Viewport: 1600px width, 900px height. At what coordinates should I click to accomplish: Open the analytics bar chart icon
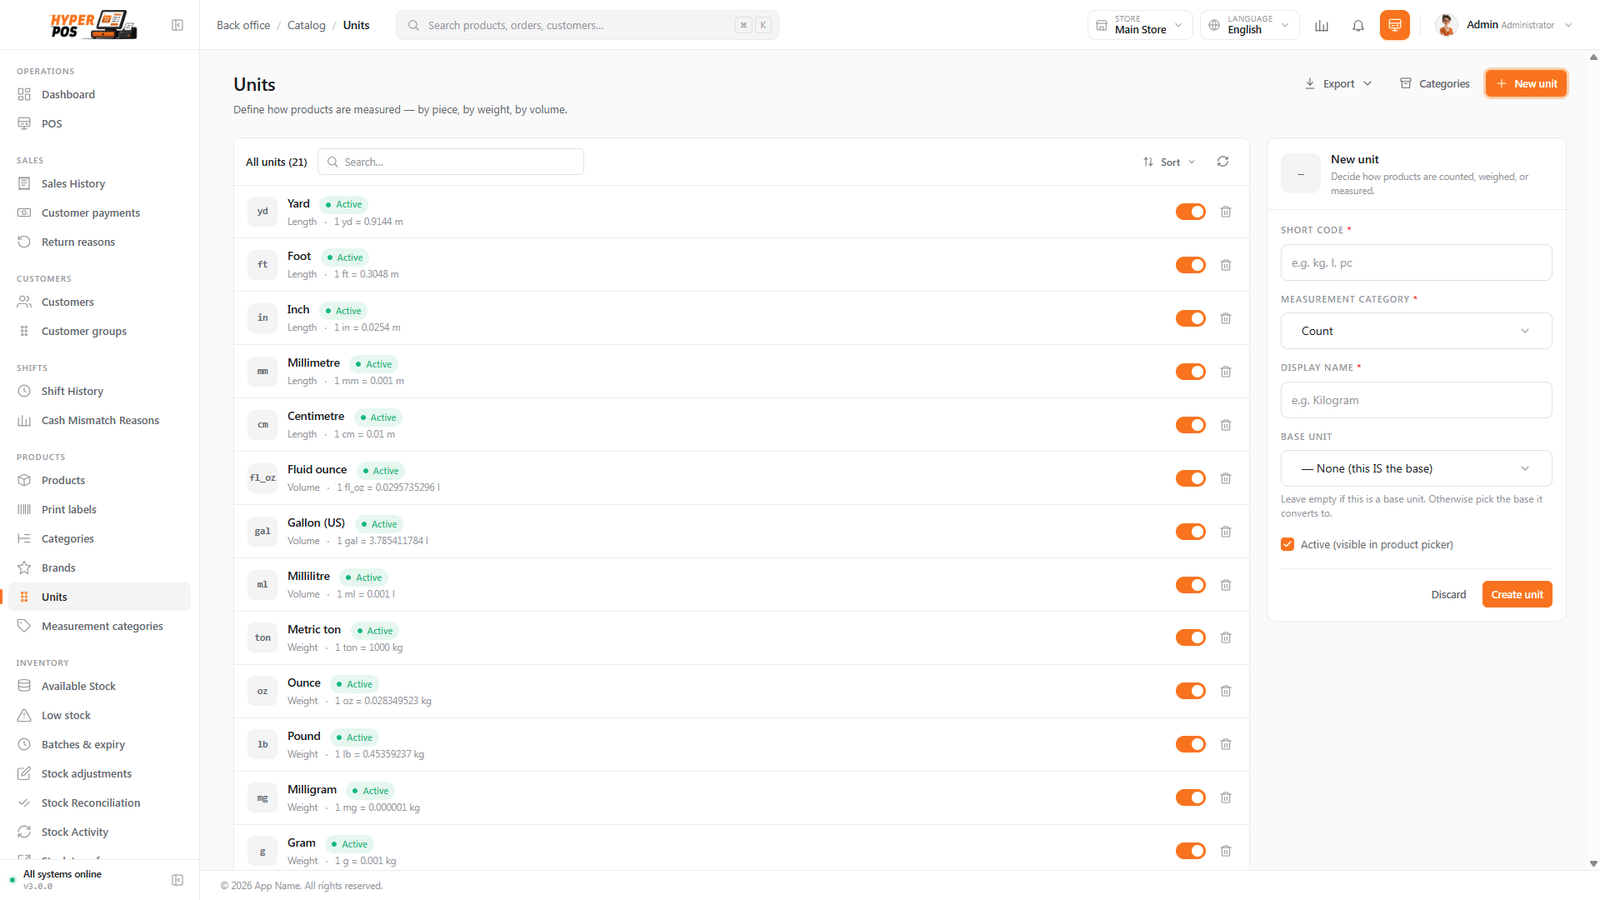tap(1321, 26)
